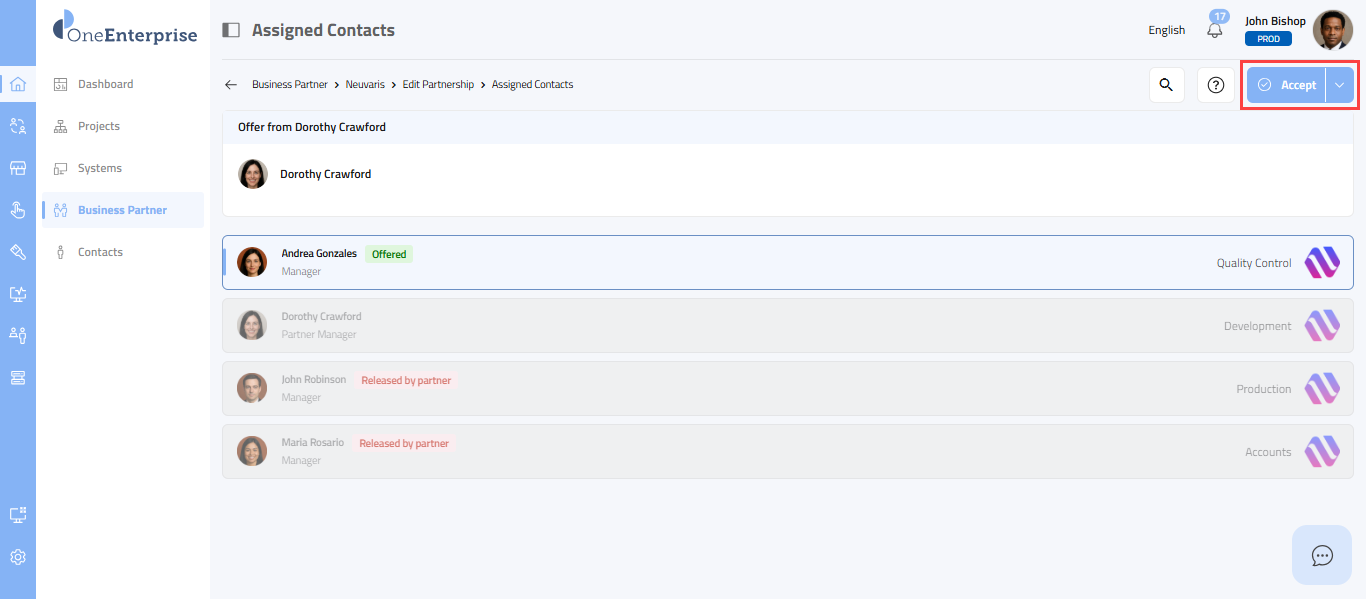Open the English language selector
Screen dimensions: 1366x599
[1166, 30]
